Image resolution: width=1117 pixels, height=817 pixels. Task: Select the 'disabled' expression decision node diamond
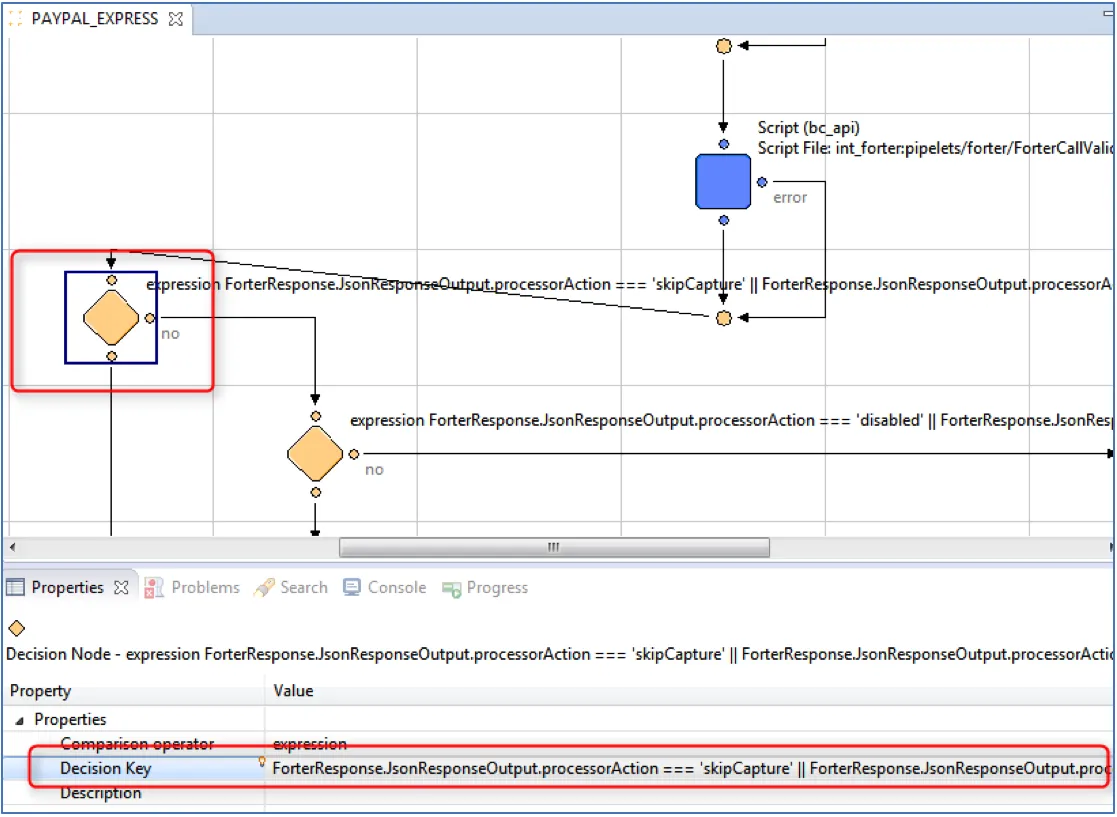315,454
